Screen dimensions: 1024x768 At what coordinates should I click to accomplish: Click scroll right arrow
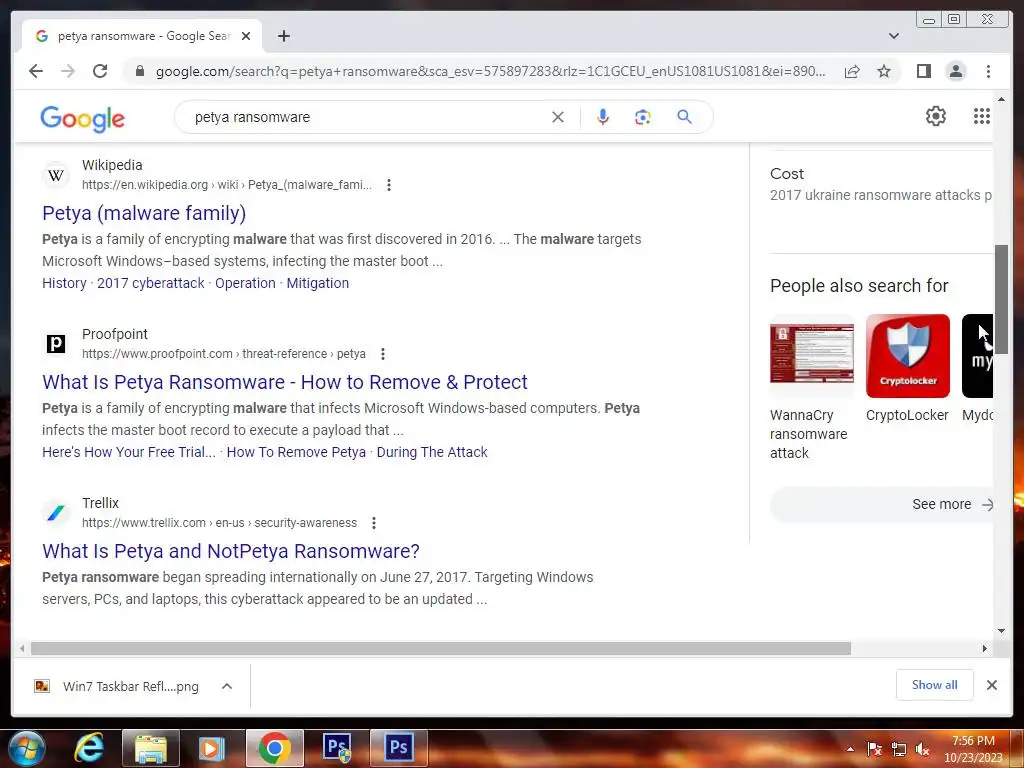tap(985, 648)
